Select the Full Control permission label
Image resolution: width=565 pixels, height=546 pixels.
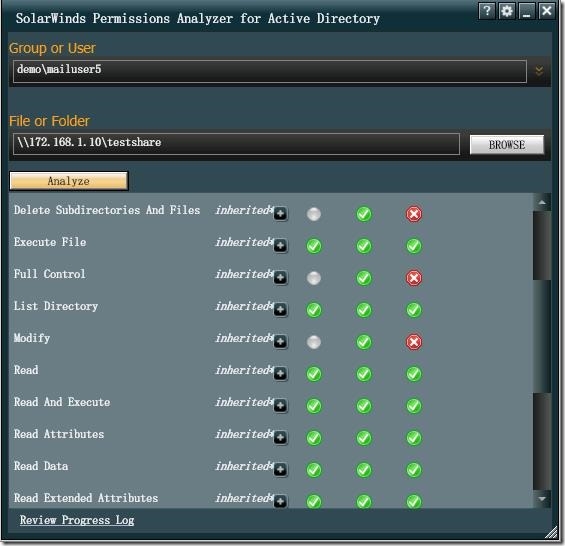pyautogui.click(x=50, y=274)
